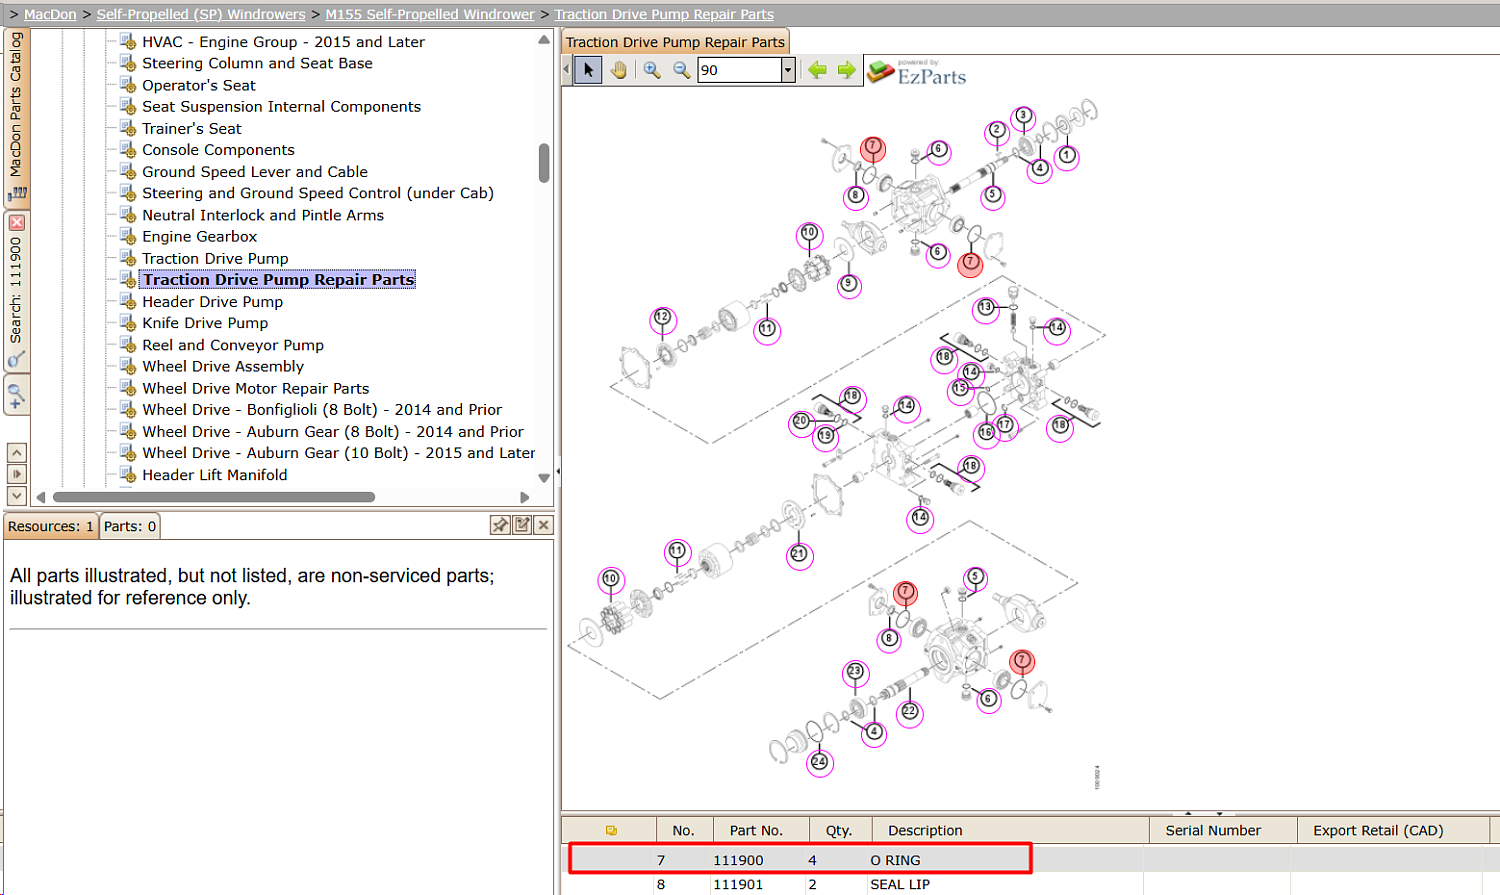Select callout 21 in the parts diagram
Screen dimensions: 1500x895
coord(799,554)
